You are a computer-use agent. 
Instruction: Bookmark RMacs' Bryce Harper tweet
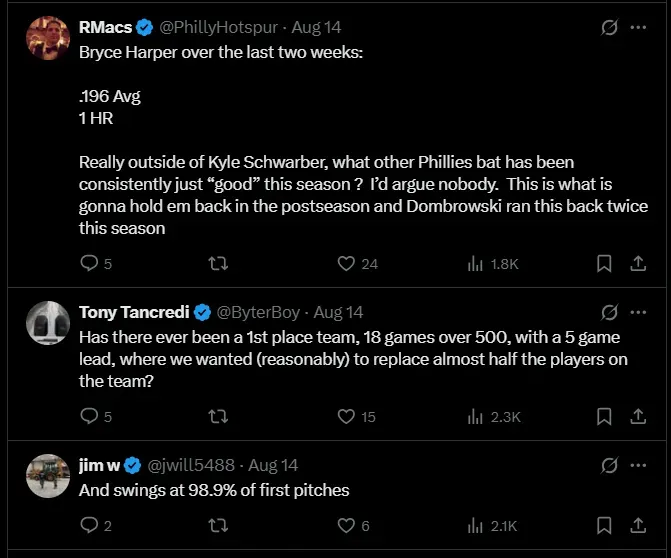click(x=604, y=264)
